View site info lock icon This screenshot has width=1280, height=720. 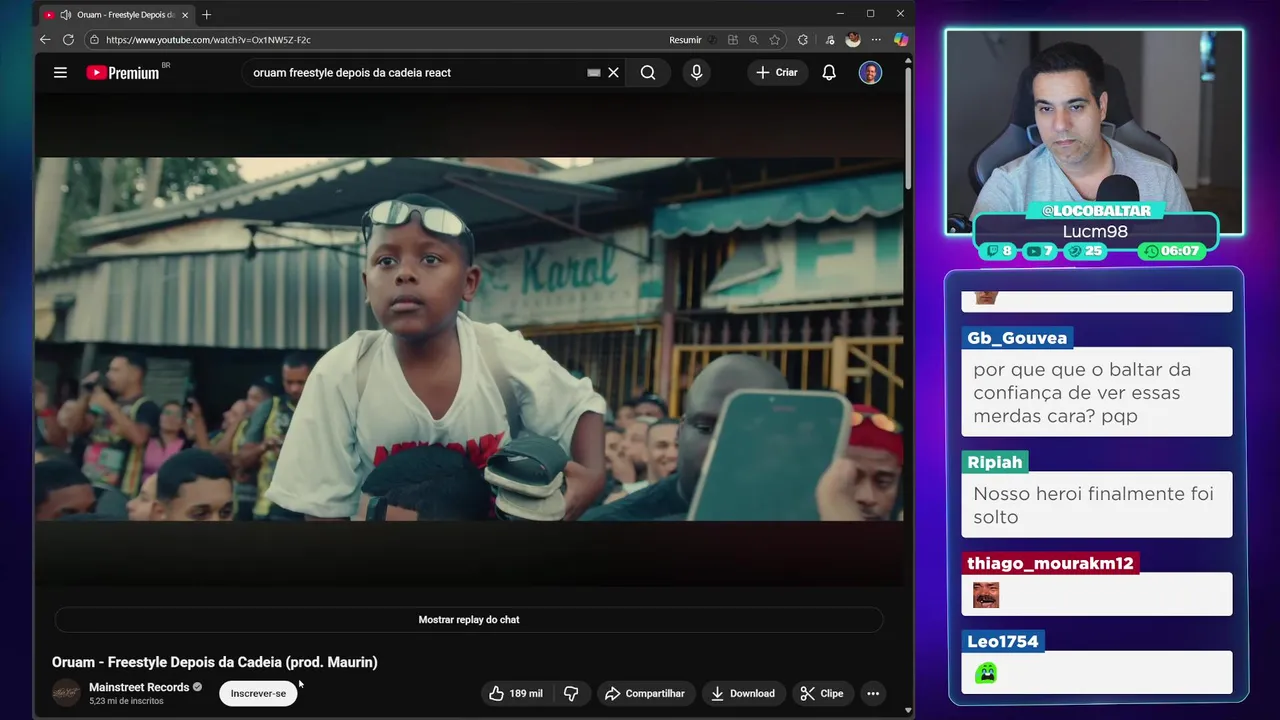coord(94,40)
